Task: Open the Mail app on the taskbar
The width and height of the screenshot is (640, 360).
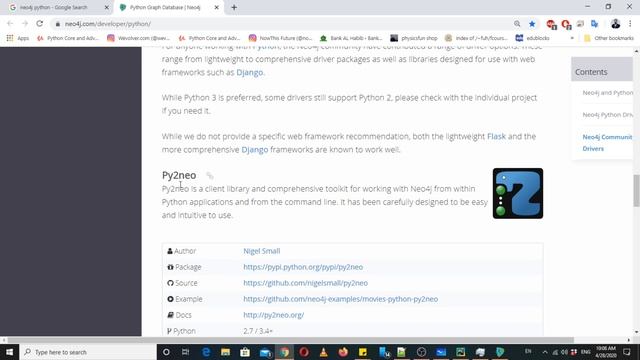Action: pos(265,352)
